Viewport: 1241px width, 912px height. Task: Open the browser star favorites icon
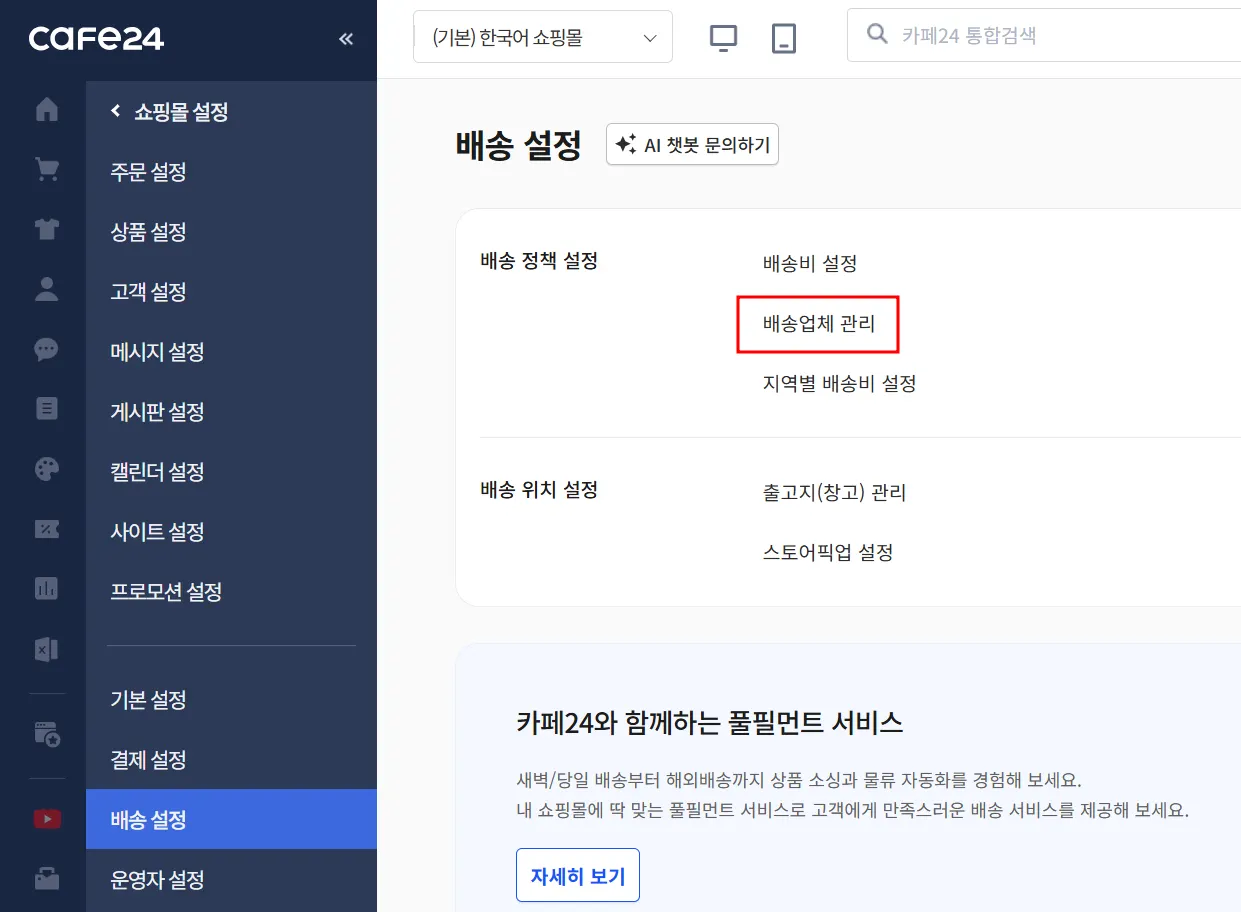pos(47,735)
